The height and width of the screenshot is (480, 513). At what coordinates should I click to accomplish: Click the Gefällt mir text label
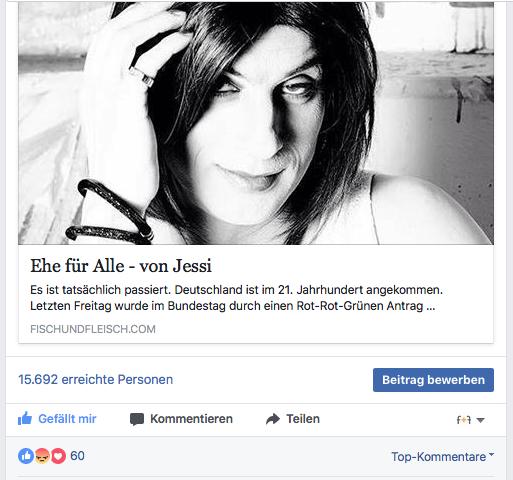click(x=67, y=419)
